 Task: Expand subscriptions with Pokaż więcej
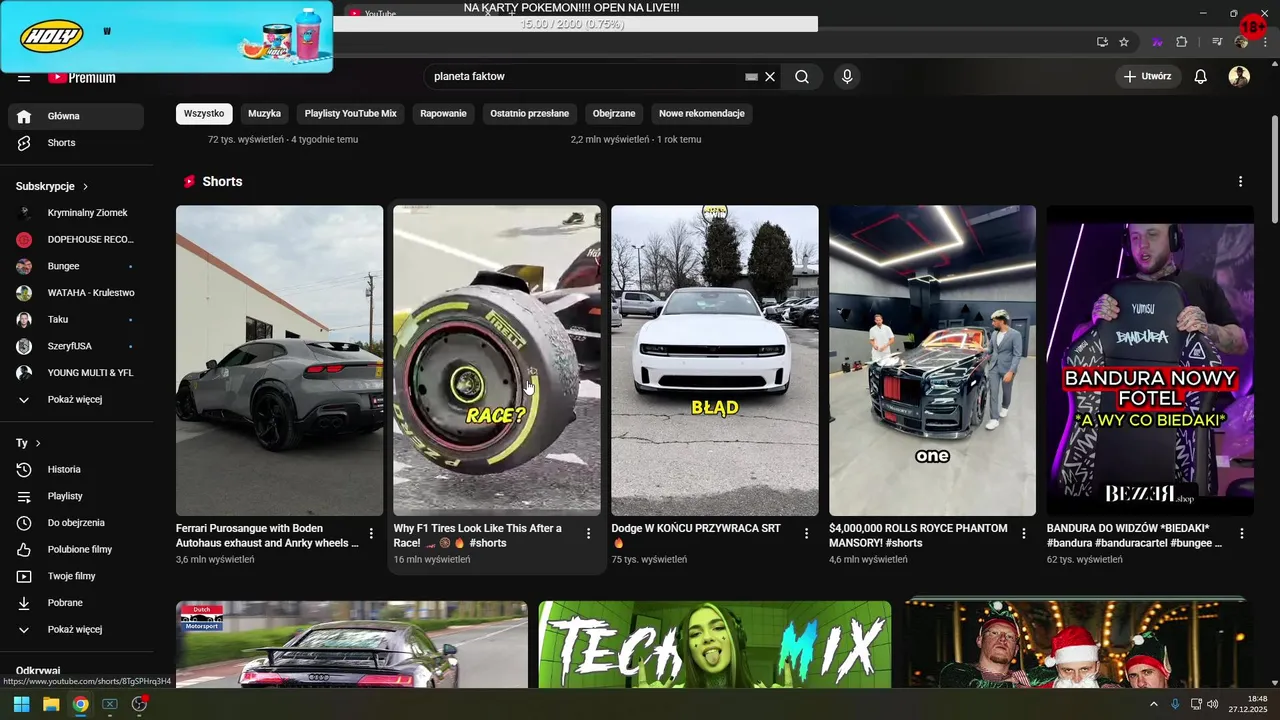tap(76, 400)
